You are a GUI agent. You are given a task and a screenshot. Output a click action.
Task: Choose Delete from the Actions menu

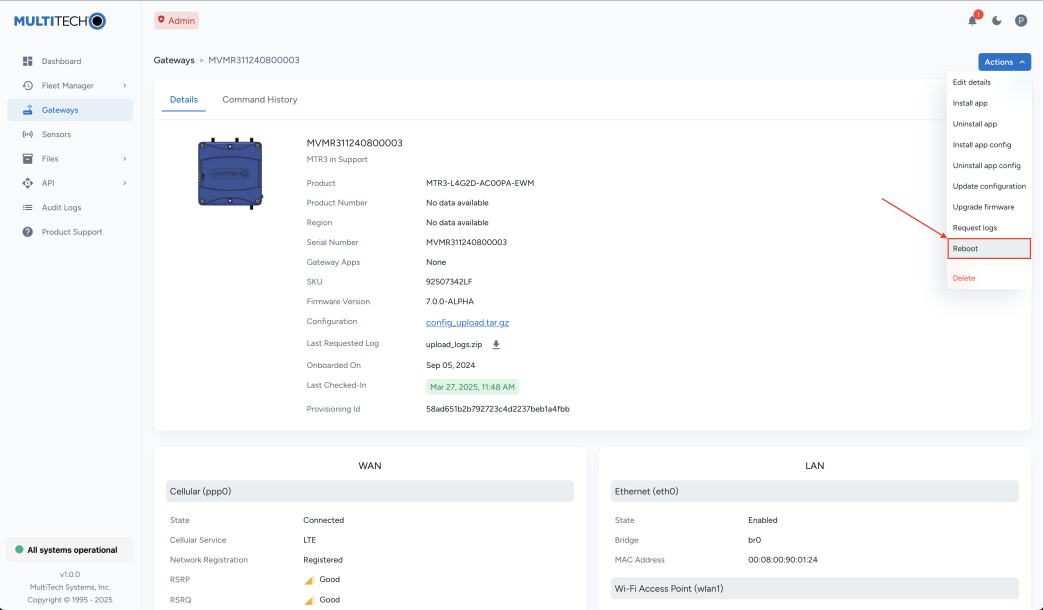(x=989, y=278)
